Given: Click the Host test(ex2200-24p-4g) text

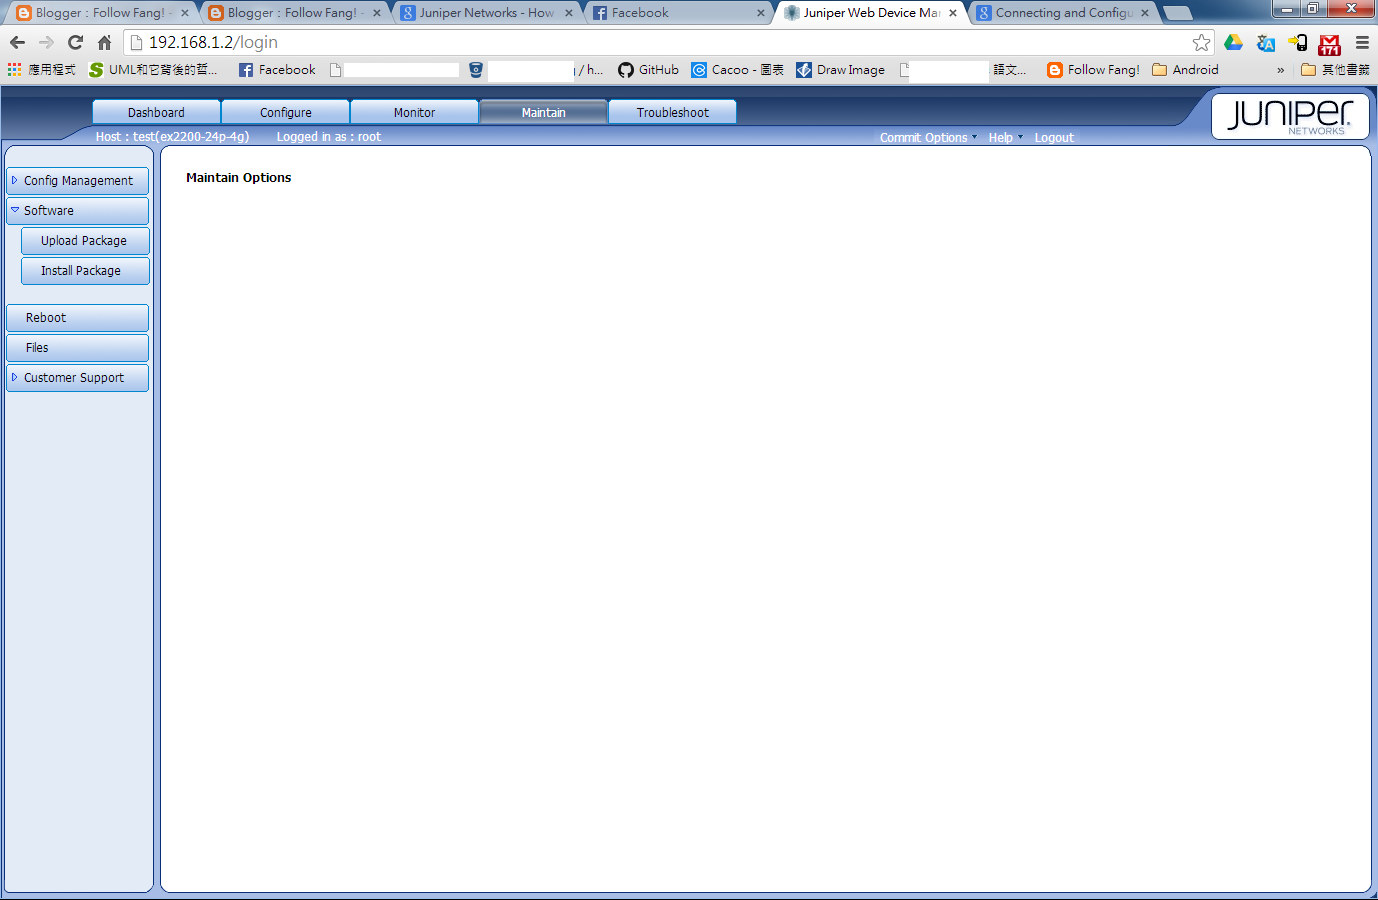Looking at the screenshot, I should 172,137.
